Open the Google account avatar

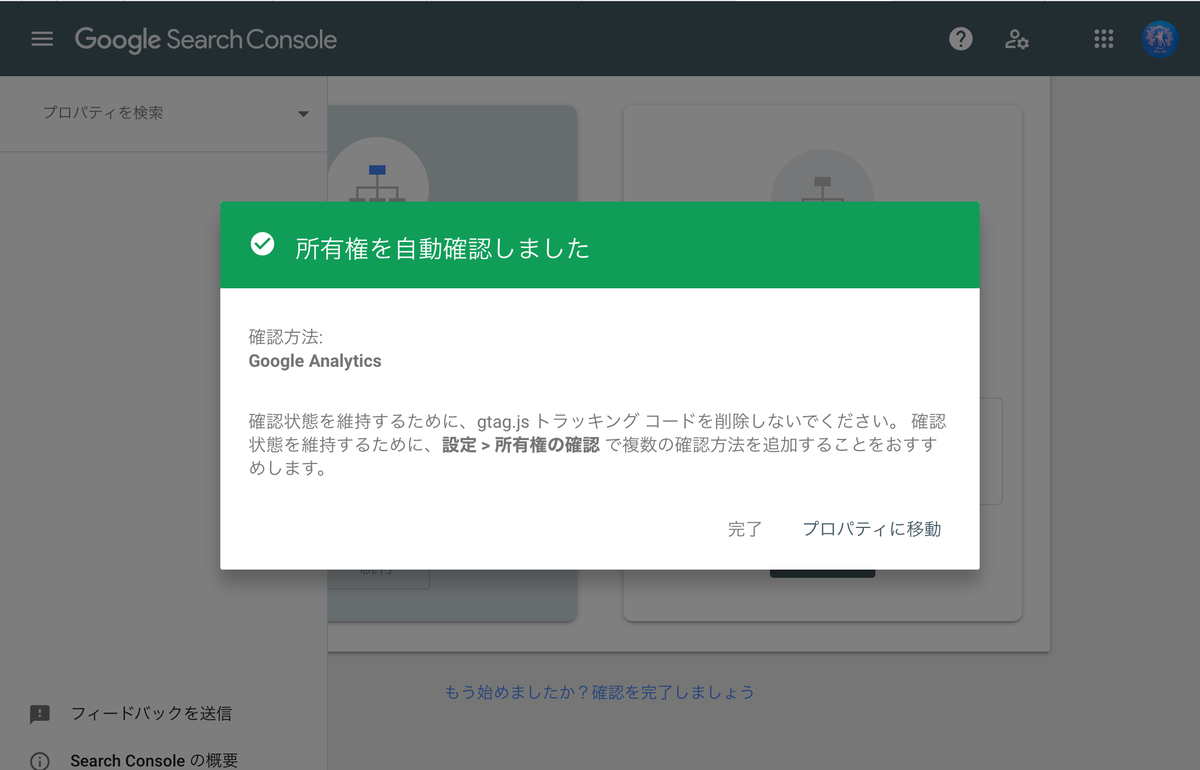tap(1160, 39)
